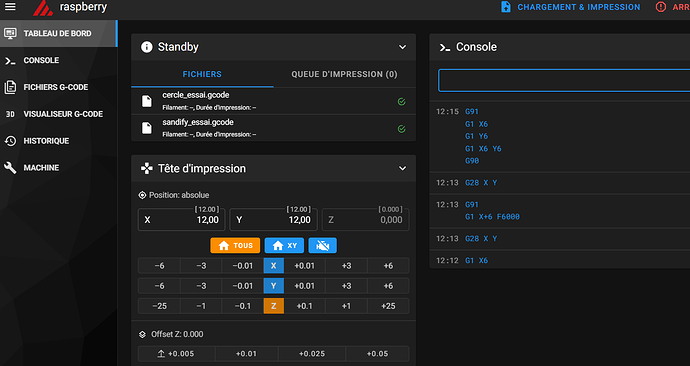Select the Fichiers tab

coord(202,74)
